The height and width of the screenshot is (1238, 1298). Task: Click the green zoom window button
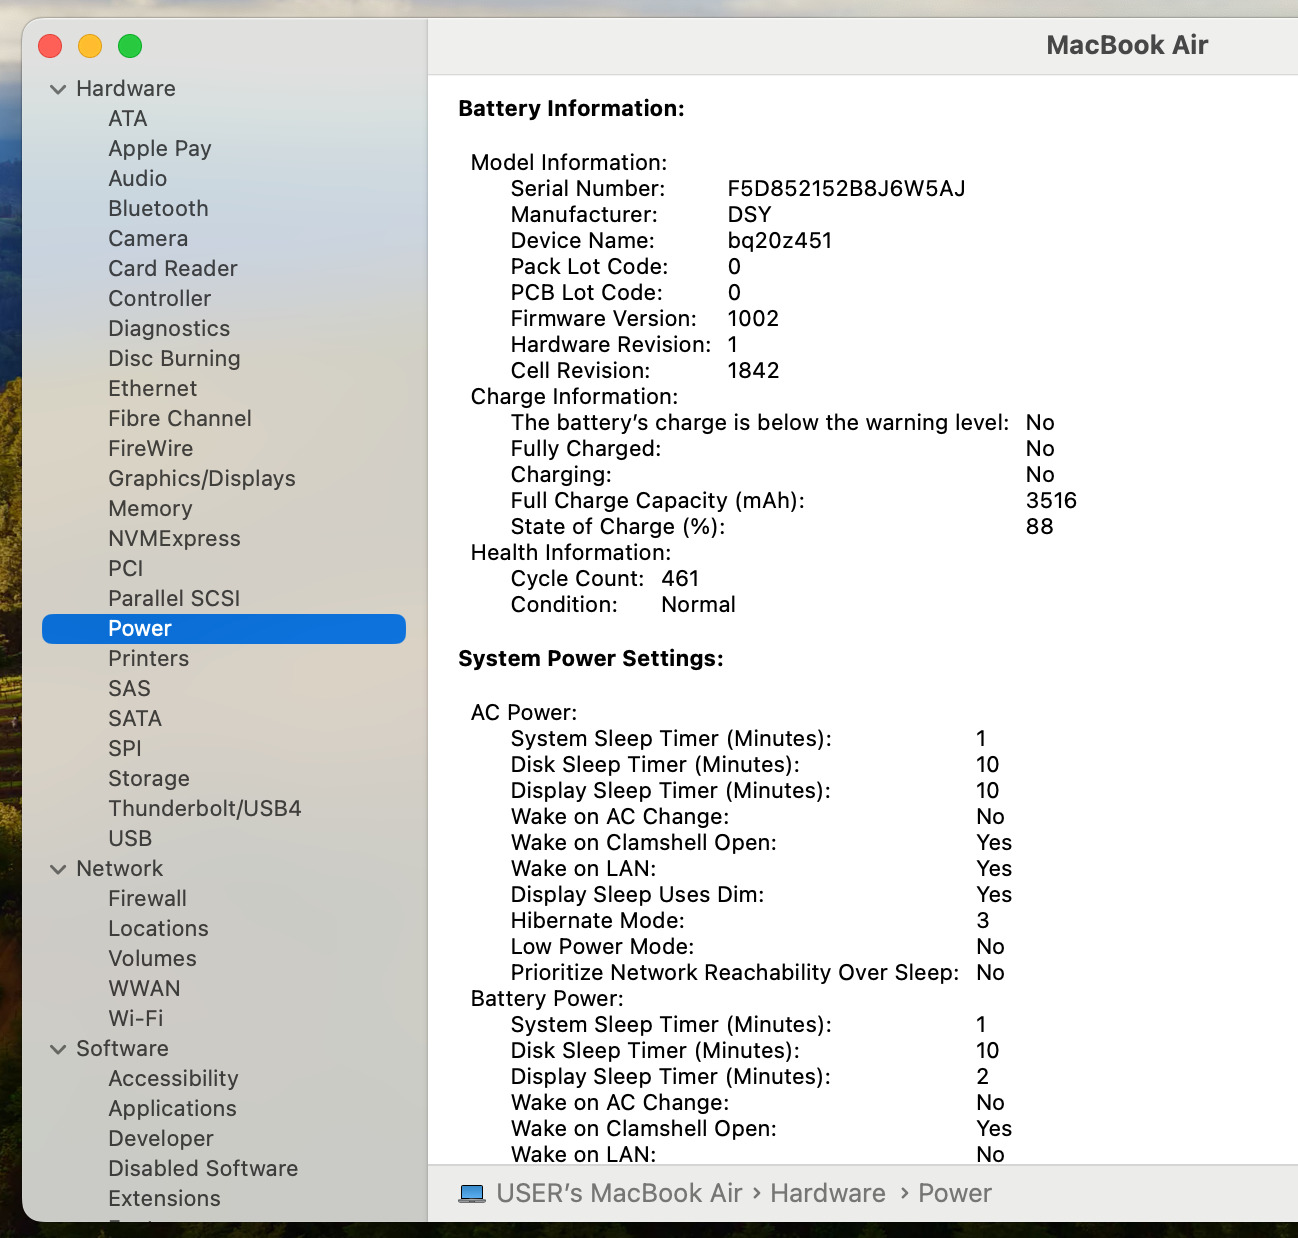point(130,46)
